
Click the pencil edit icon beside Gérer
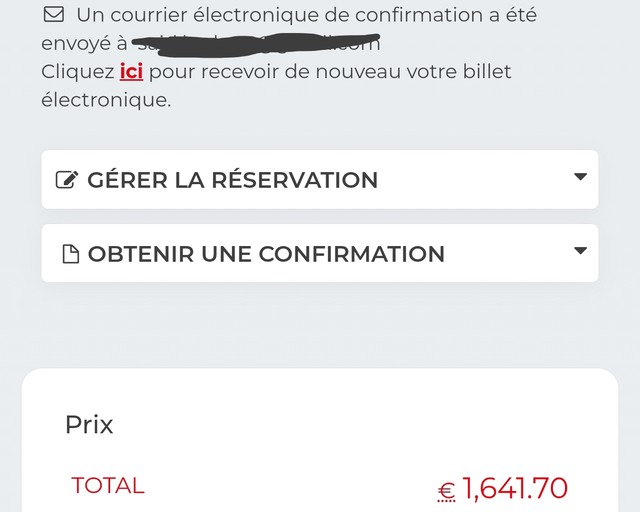tap(67, 180)
